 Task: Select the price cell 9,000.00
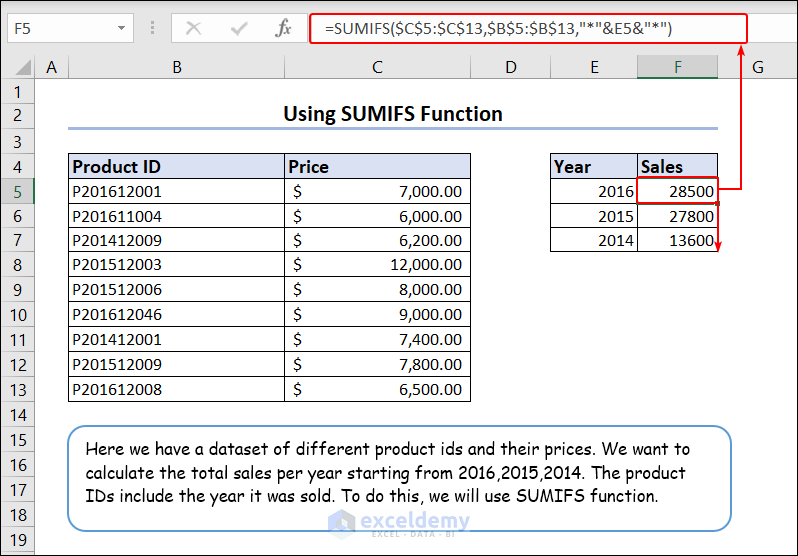coord(377,315)
